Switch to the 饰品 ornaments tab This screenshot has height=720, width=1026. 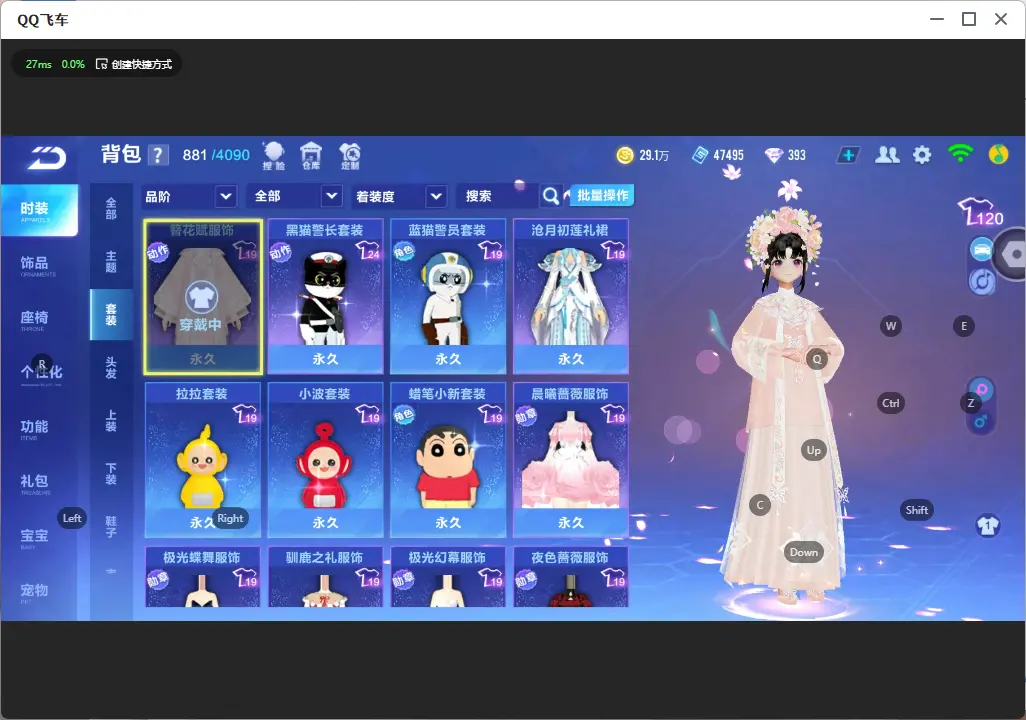coord(39,264)
